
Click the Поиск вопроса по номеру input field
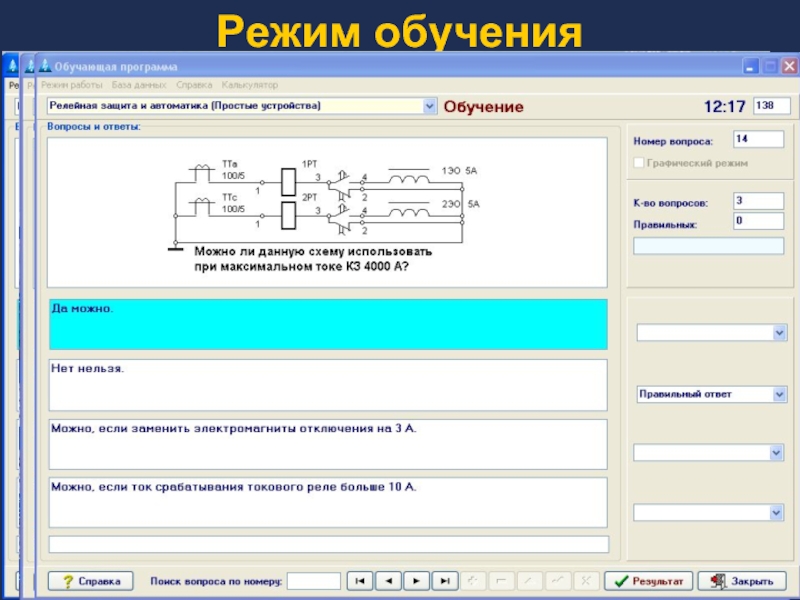click(313, 581)
